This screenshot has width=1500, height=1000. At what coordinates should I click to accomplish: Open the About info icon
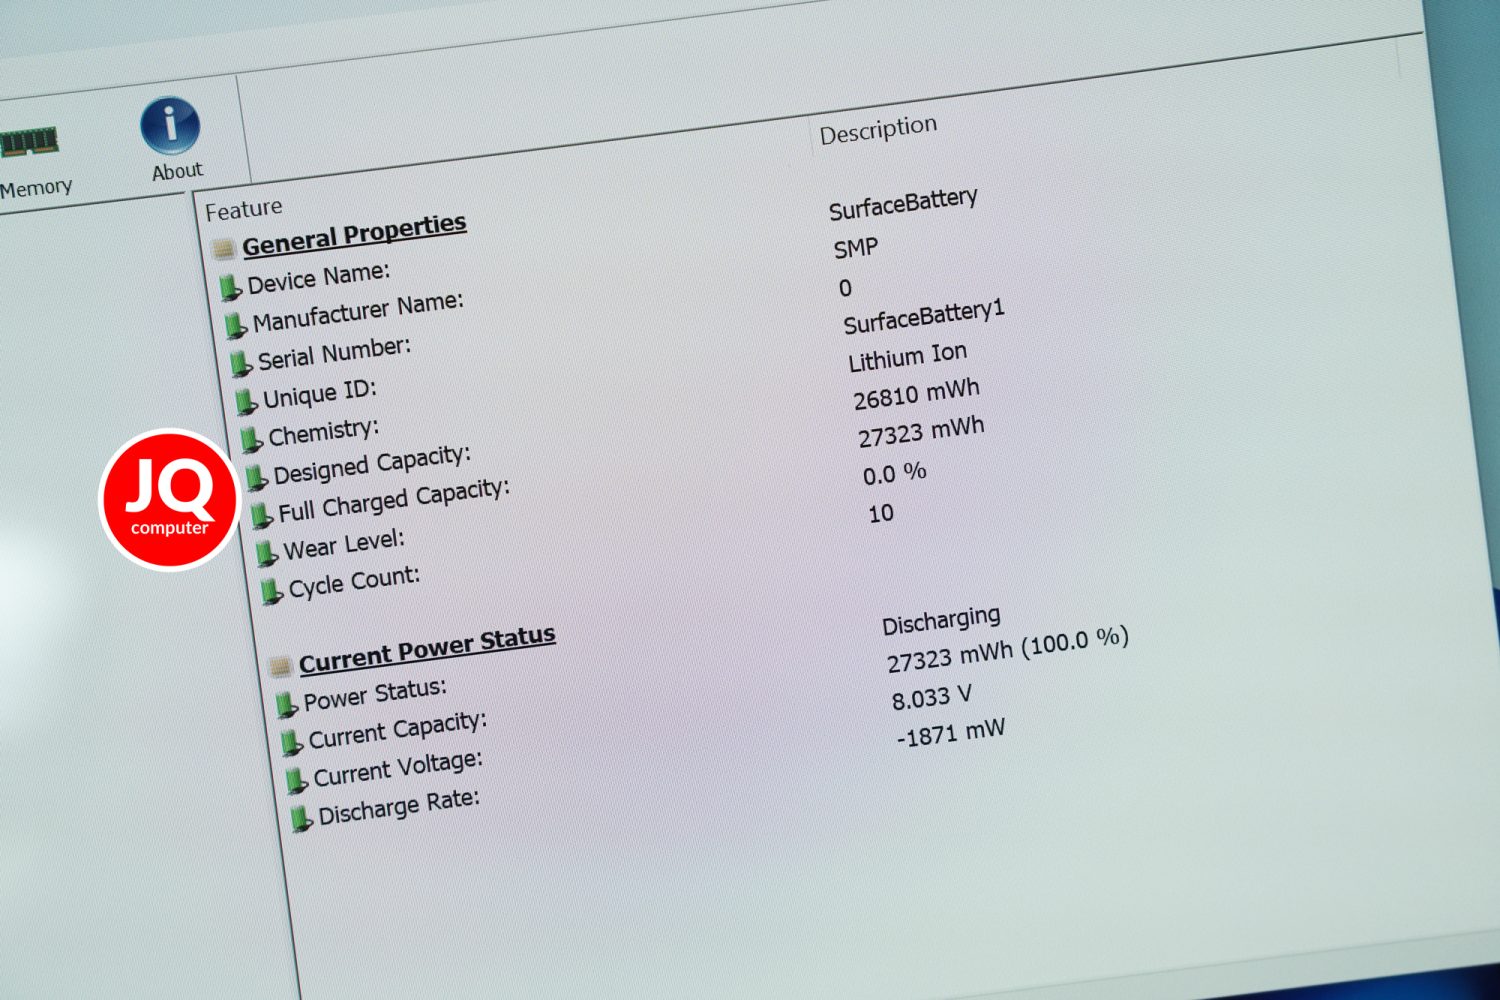pyautogui.click(x=170, y=125)
